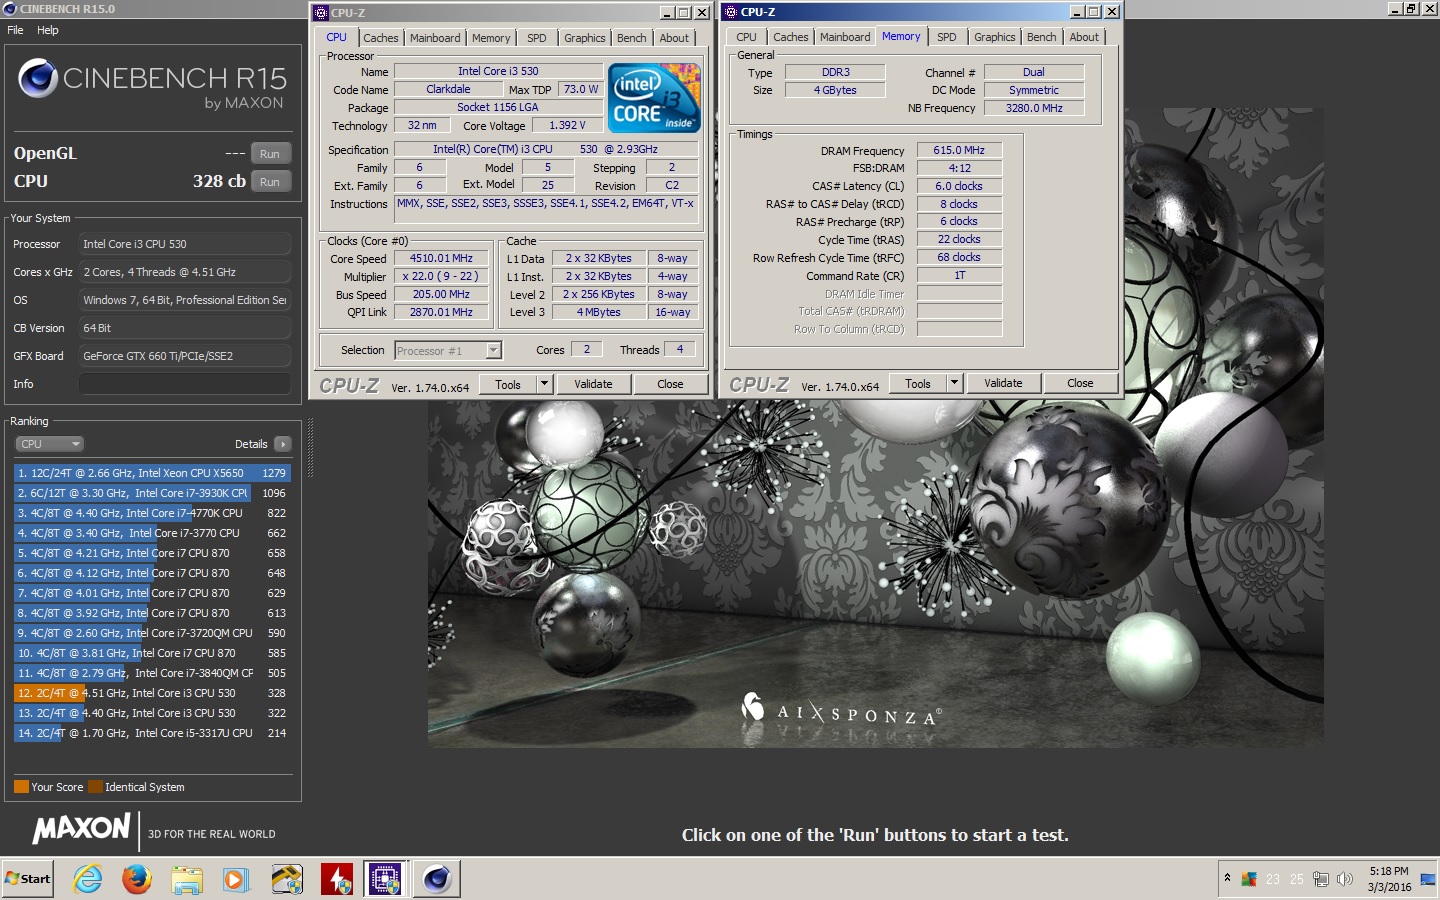The width and height of the screenshot is (1440, 900).
Task: Expand Tools dropdown arrow in right CPU-Z
Action: pos(955,383)
